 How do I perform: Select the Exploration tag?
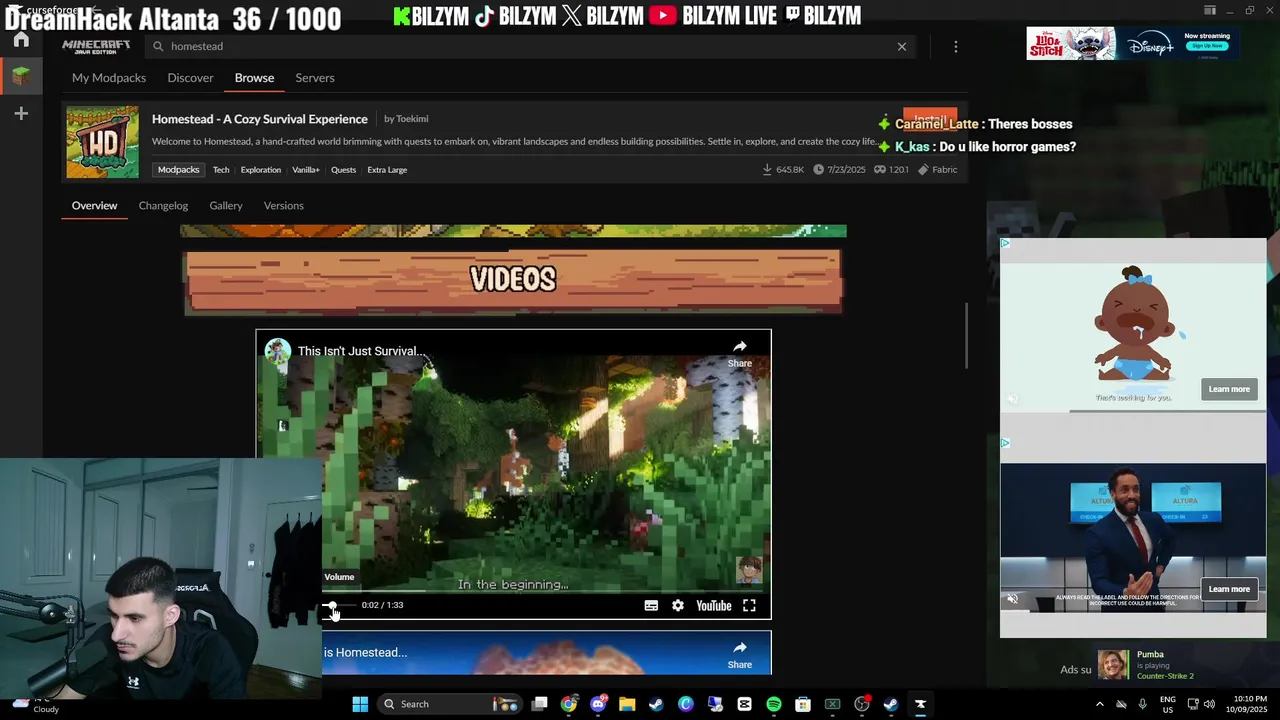click(x=261, y=170)
